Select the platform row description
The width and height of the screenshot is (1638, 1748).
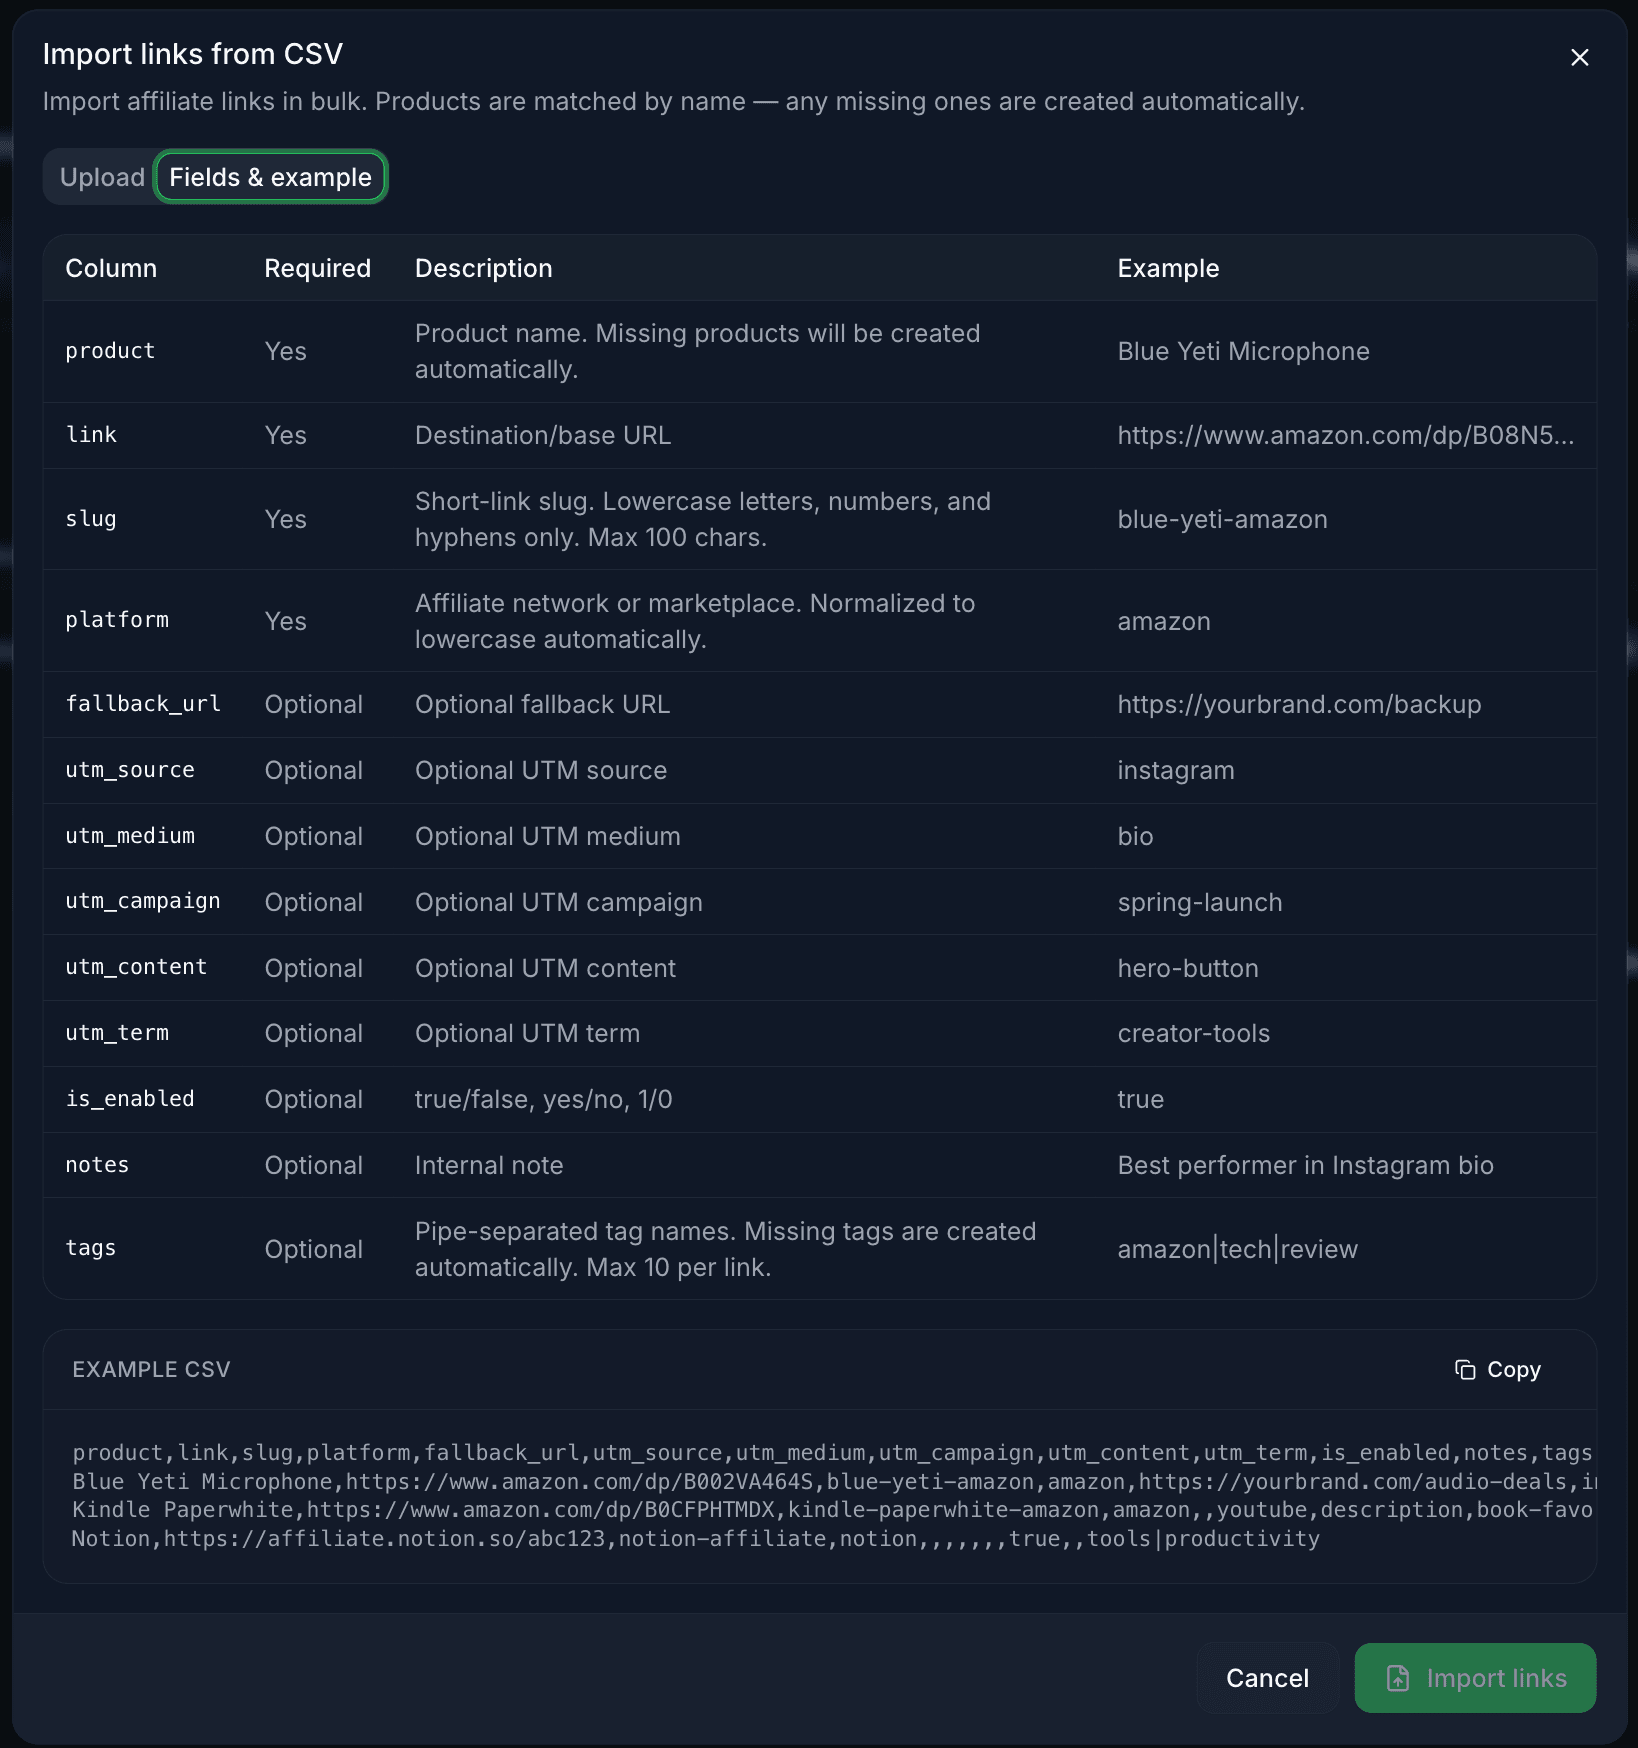click(694, 620)
